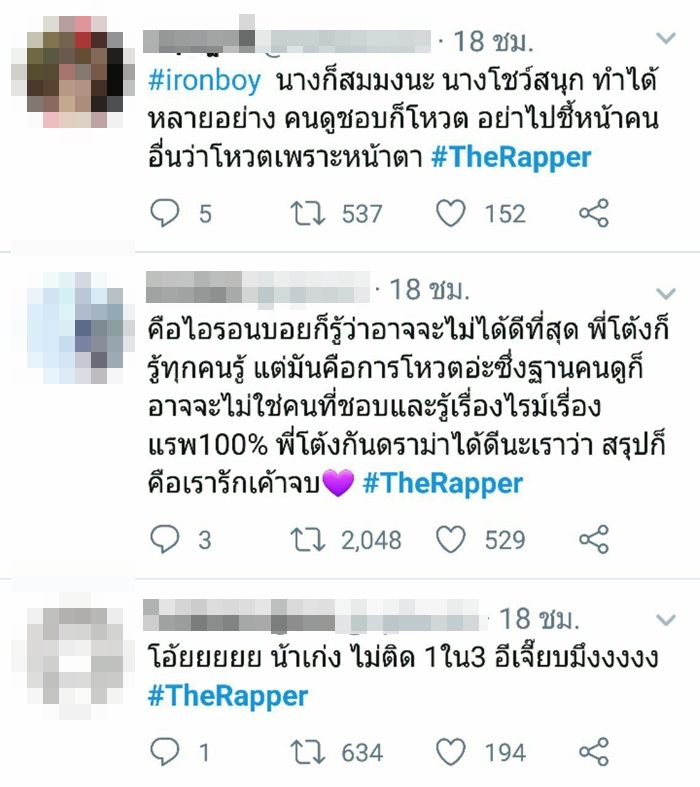The image size is (700, 787).
Task: Expand options chevron on first tweet
Action: point(666,38)
